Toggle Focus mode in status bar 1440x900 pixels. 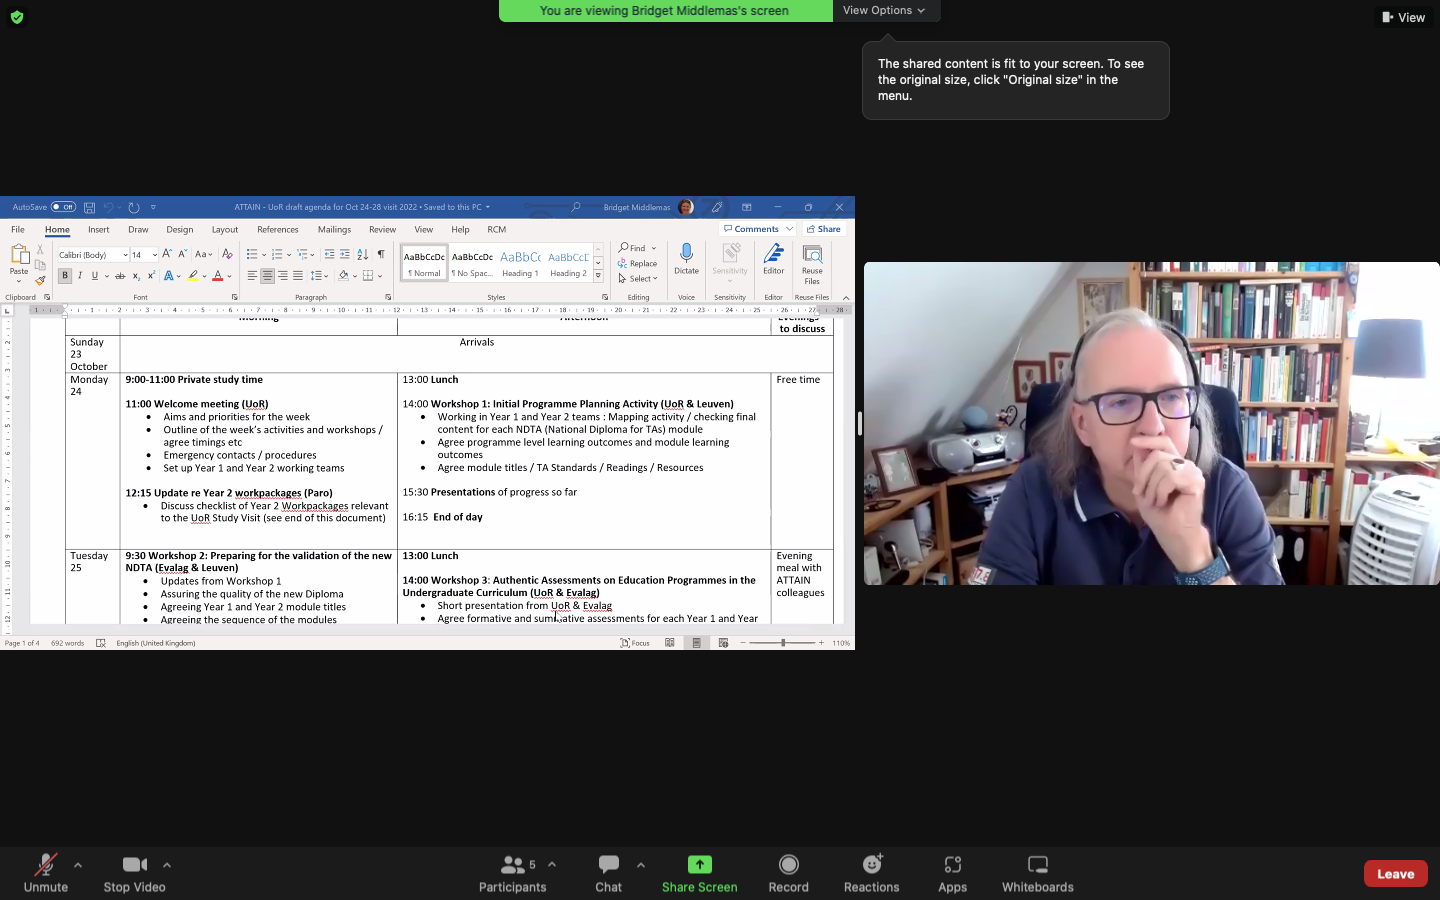635,643
